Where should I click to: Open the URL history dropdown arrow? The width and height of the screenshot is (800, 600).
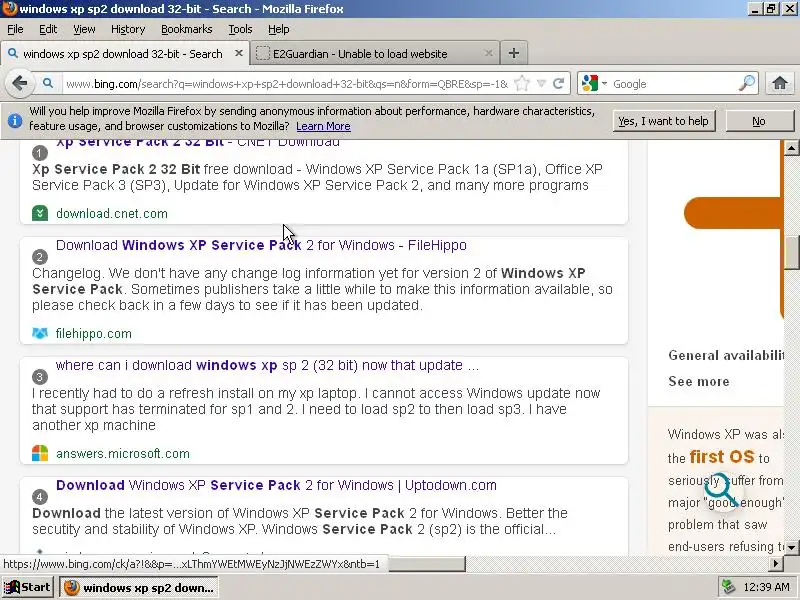[x=541, y=83]
